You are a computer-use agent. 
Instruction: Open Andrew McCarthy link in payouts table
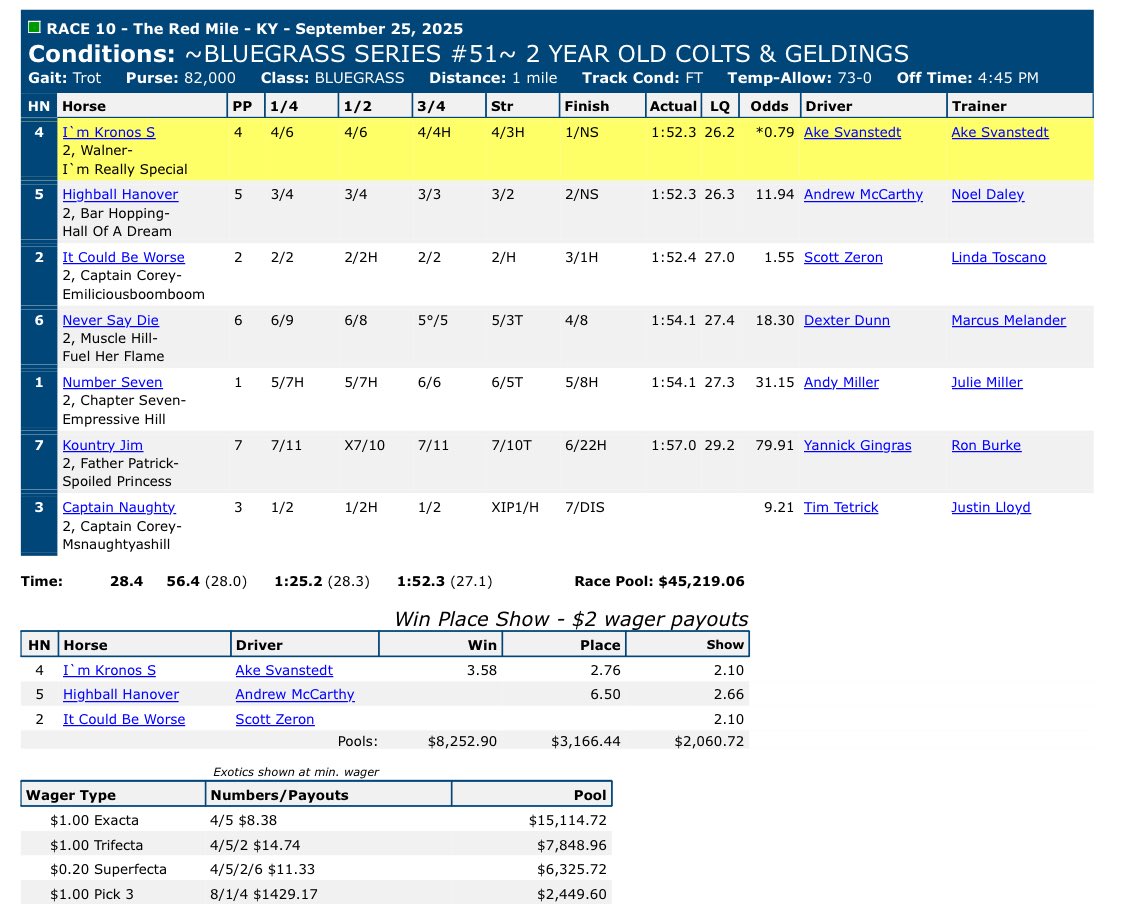(295, 695)
